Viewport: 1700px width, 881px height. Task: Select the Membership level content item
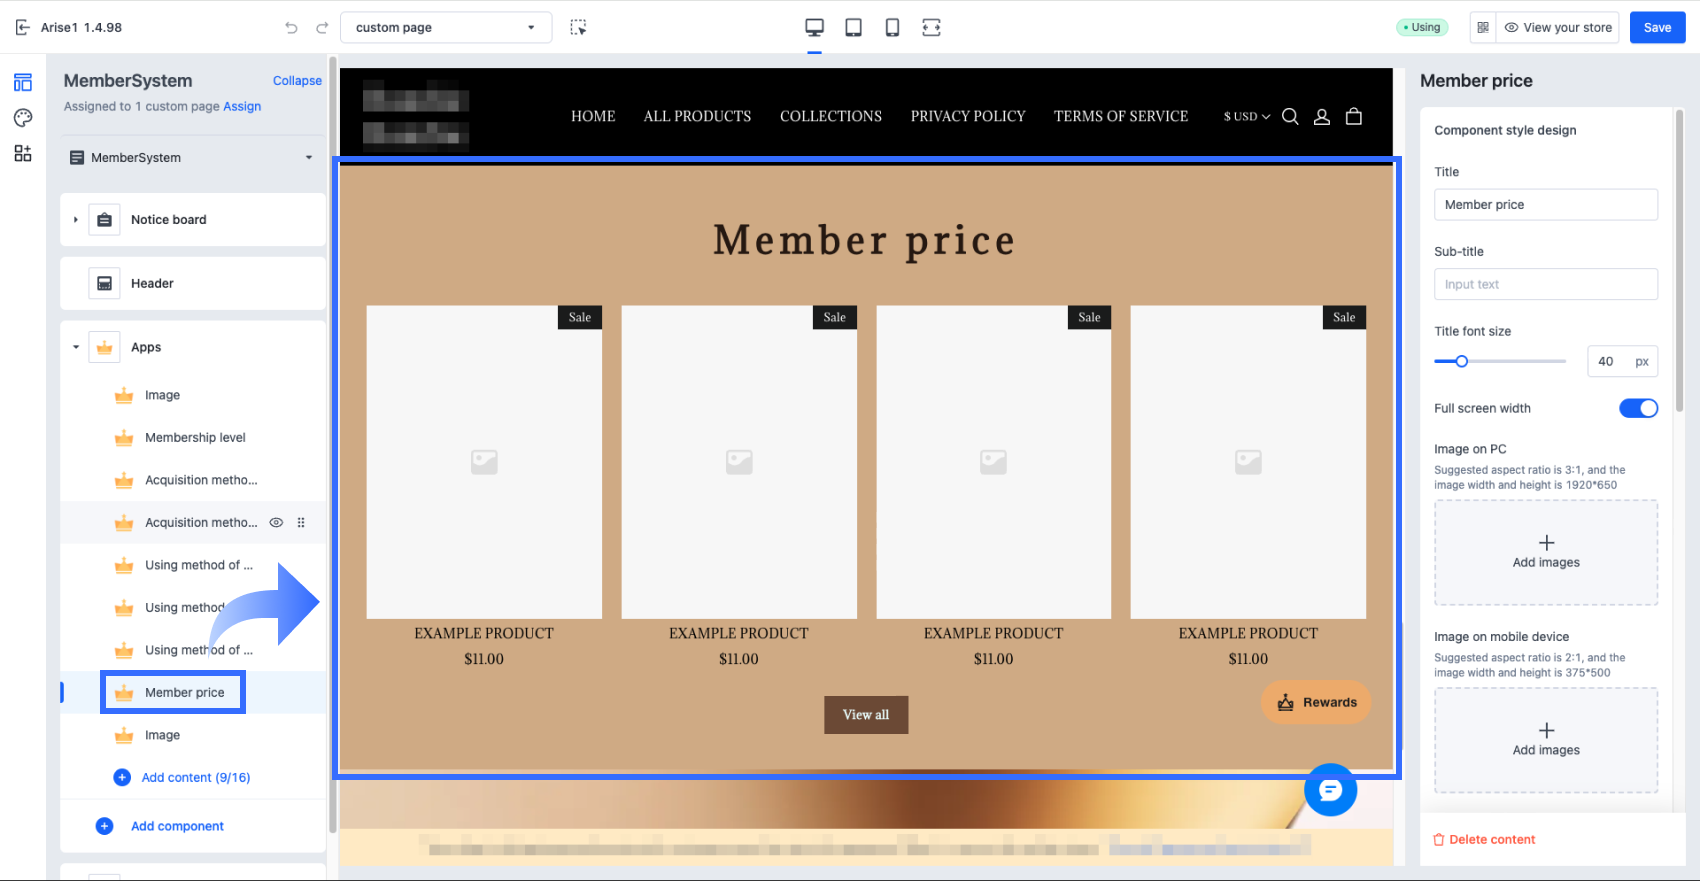tap(194, 438)
